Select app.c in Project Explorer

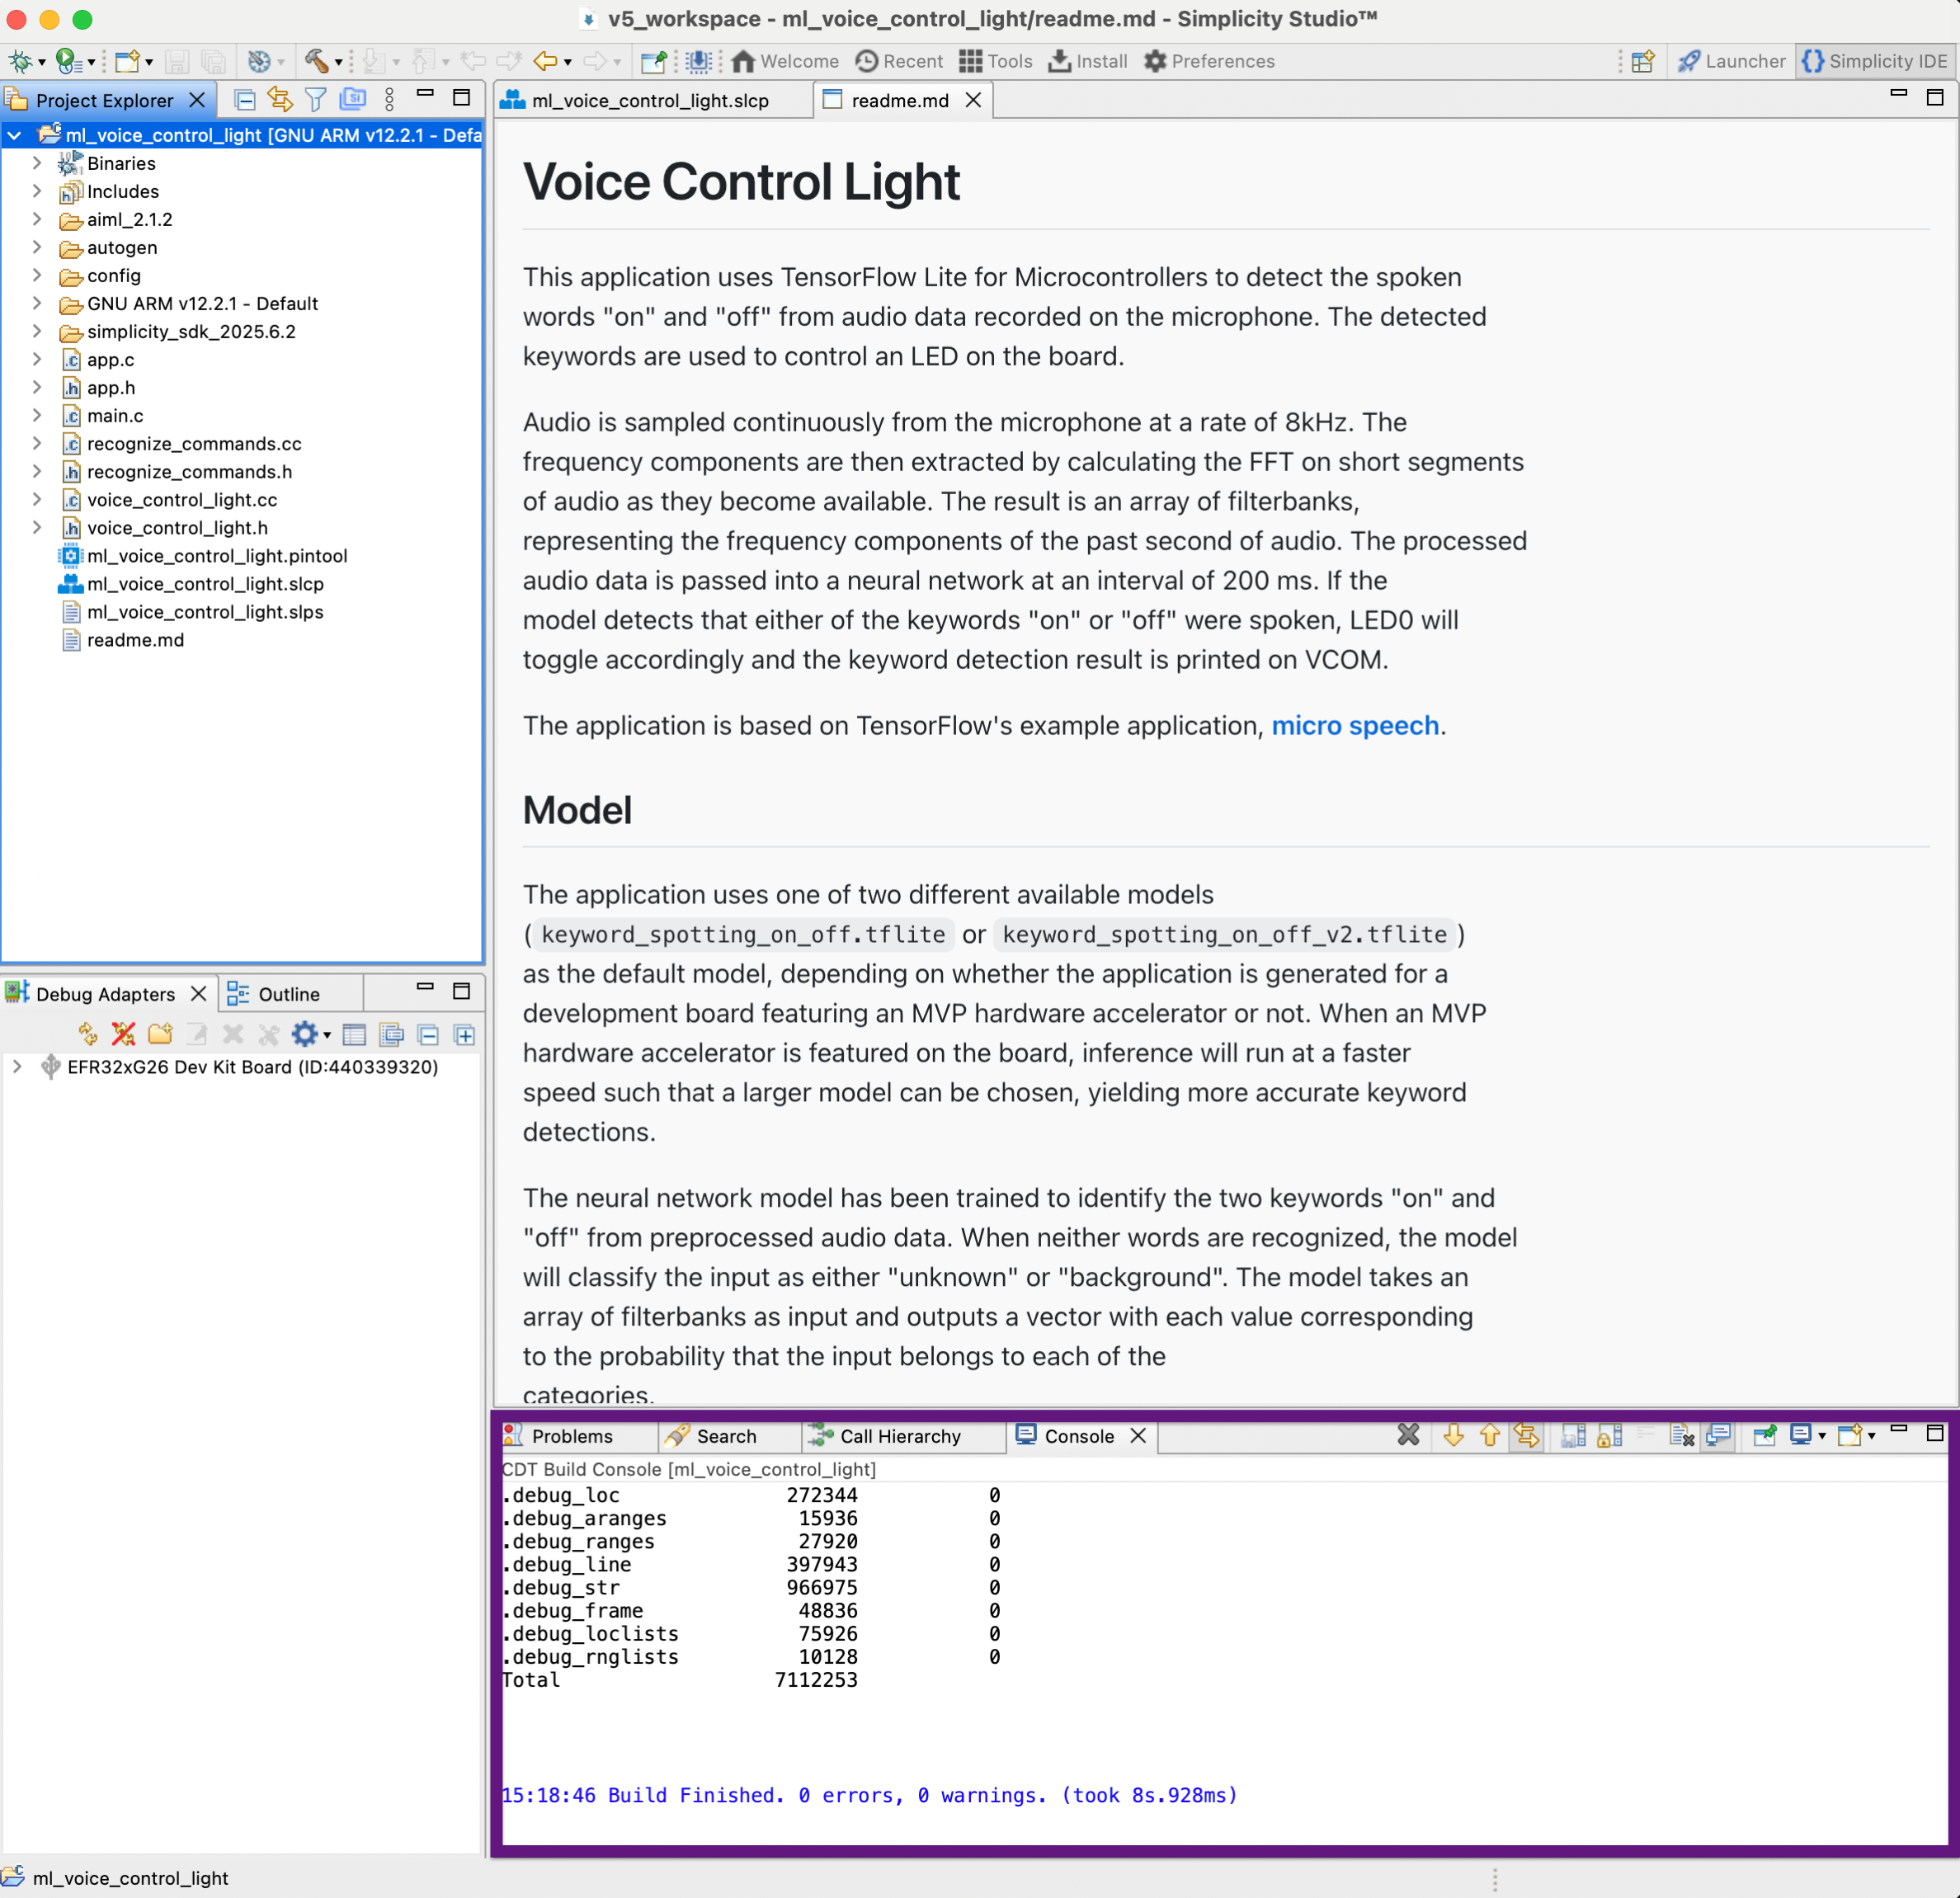pyautogui.click(x=111, y=359)
